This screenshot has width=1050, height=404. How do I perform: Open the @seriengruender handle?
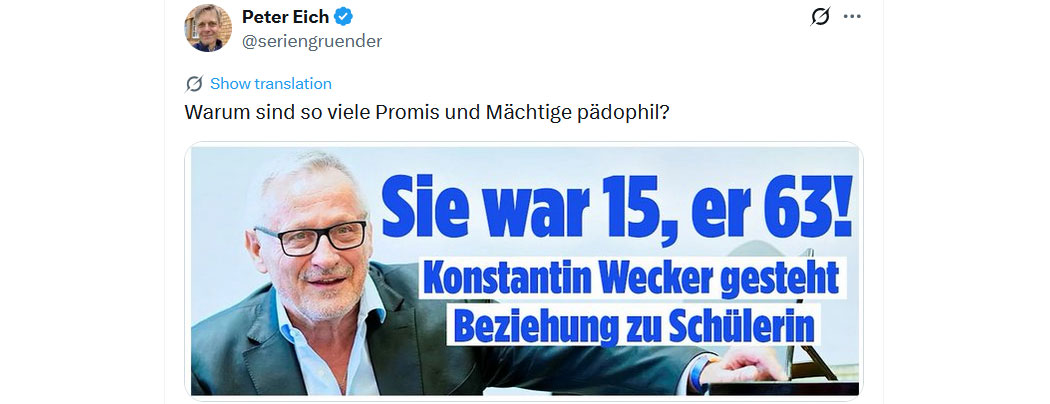pos(312,41)
